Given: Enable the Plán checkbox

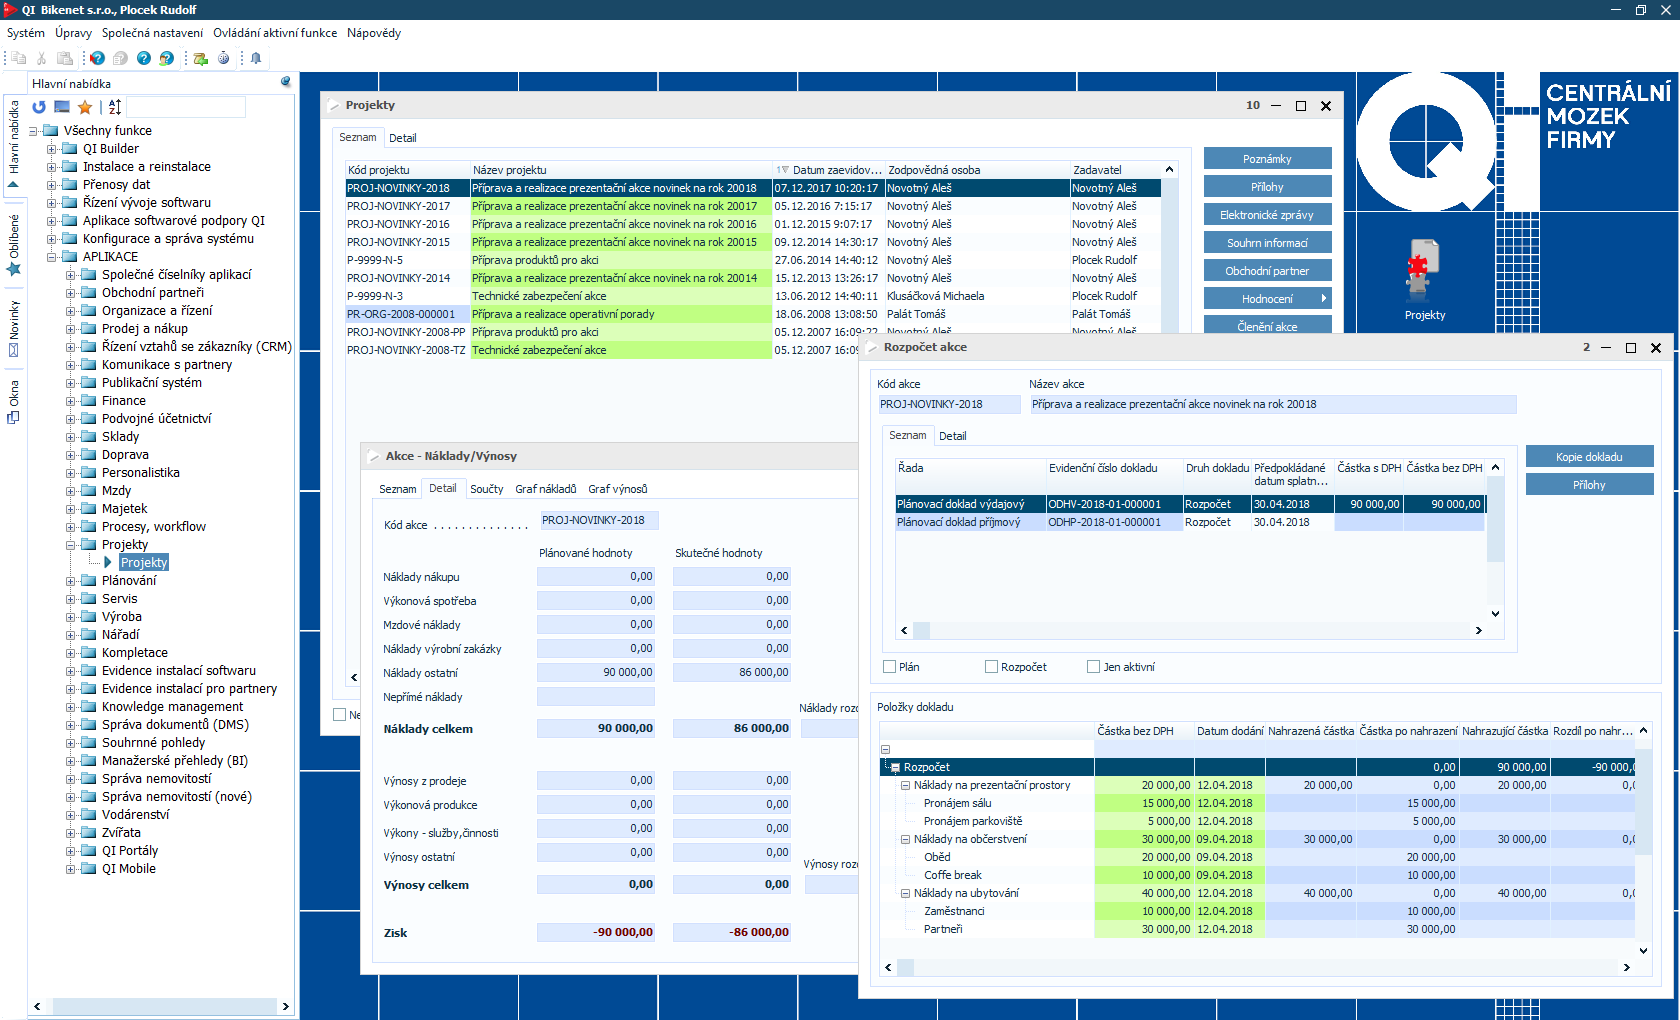Looking at the screenshot, I should 889,667.
